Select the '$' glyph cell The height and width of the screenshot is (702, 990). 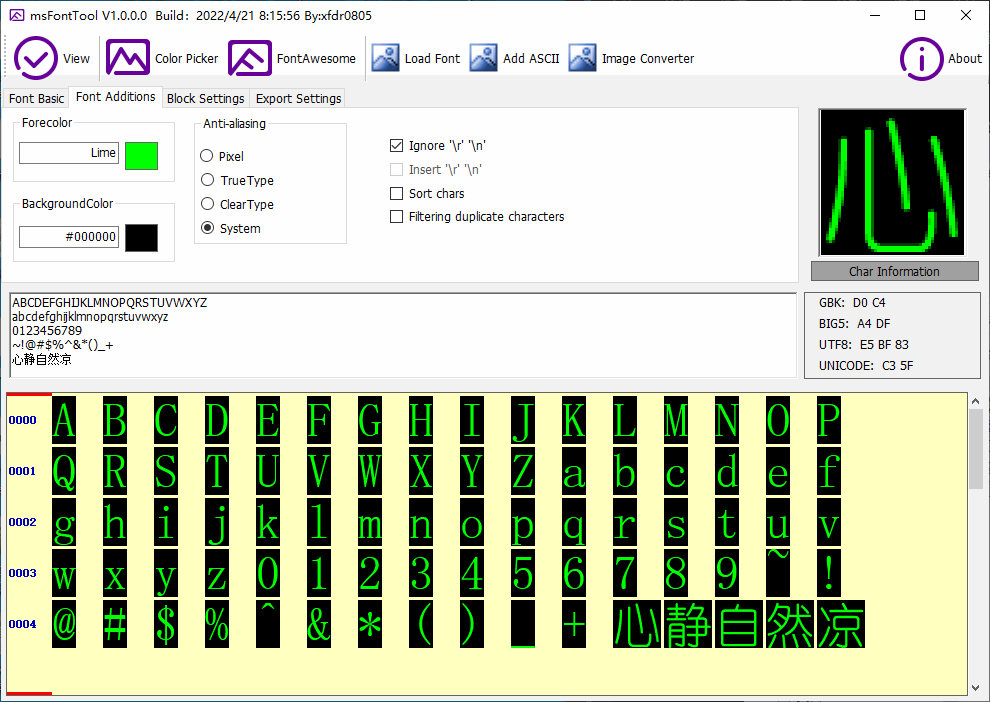click(165, 624)
